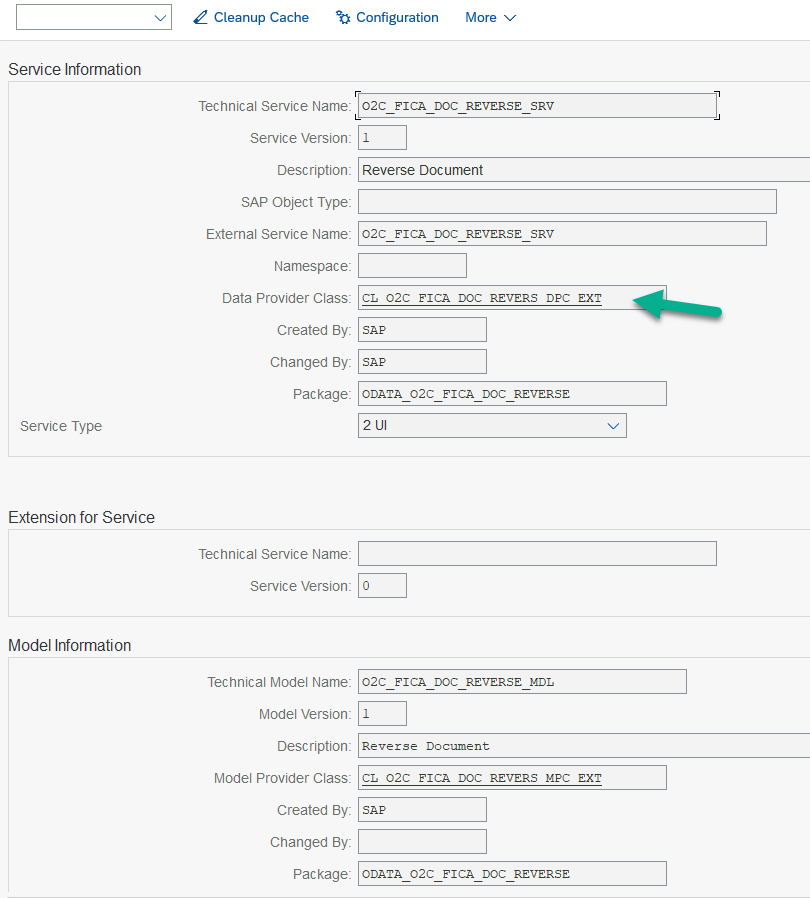Click the Extension for Service Technical Service Name field
This screenshot has height=898, width=810.
point(537,554)
